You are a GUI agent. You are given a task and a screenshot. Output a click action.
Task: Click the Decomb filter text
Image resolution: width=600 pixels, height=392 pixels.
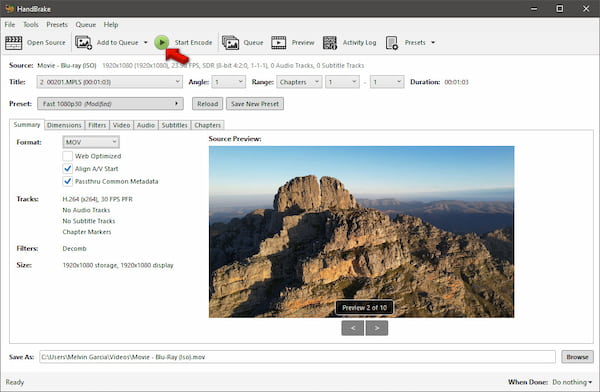click(74, 248)
